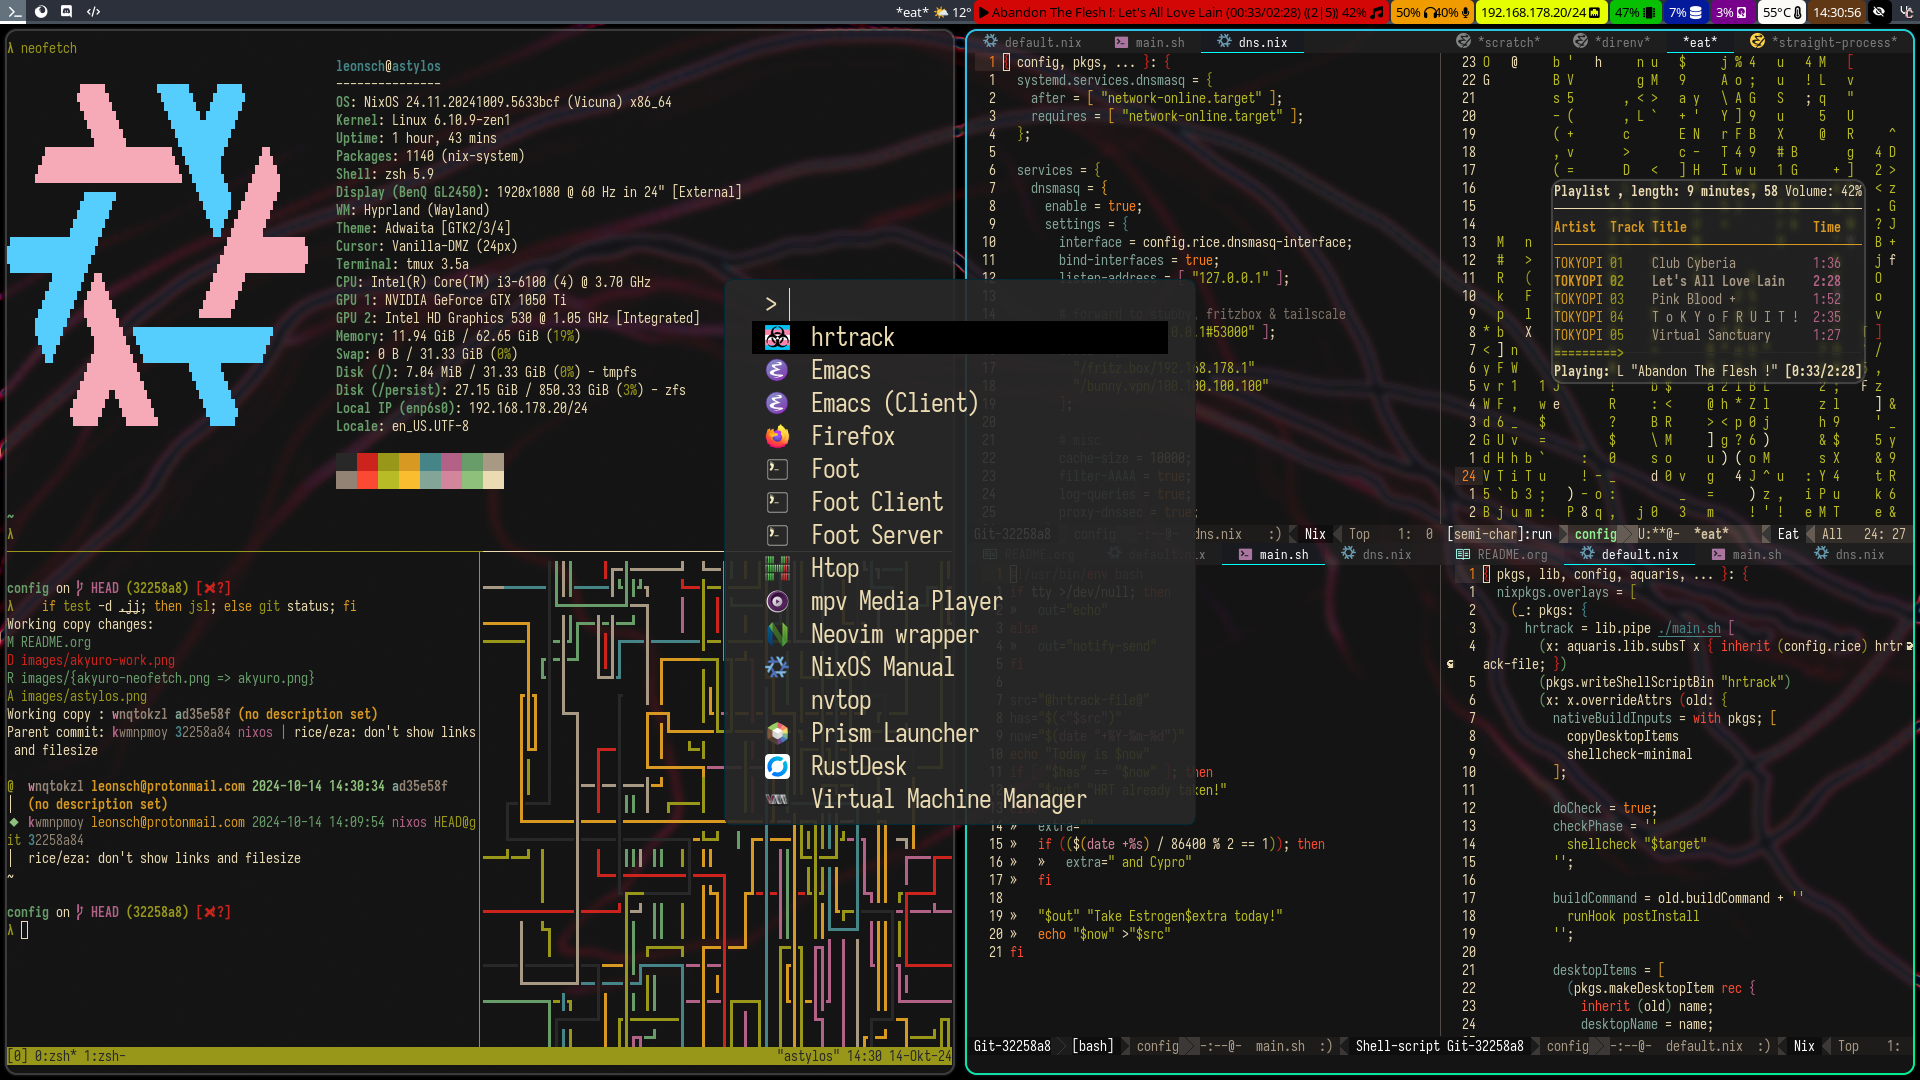Open the Firefox workspace icon in bar
The height and width of the screenshot is (1080, 1920).
(x=41, y=12)
